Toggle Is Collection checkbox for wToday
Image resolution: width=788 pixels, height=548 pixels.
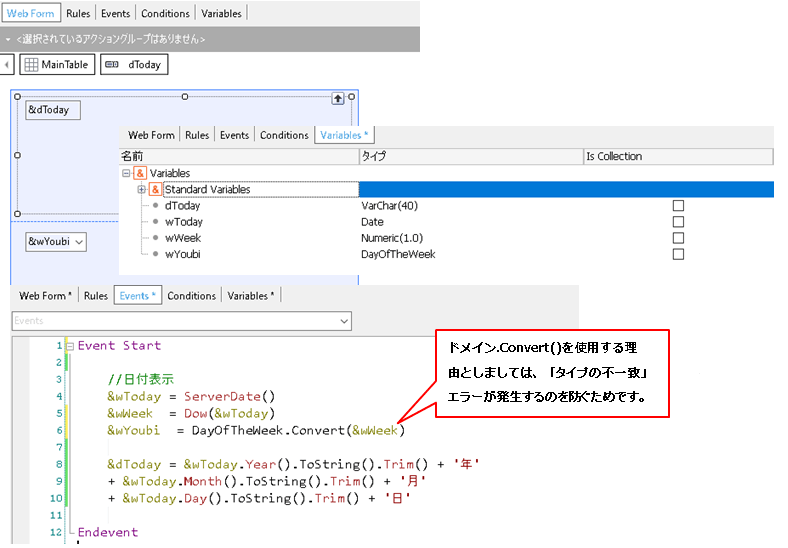(678, 222)
